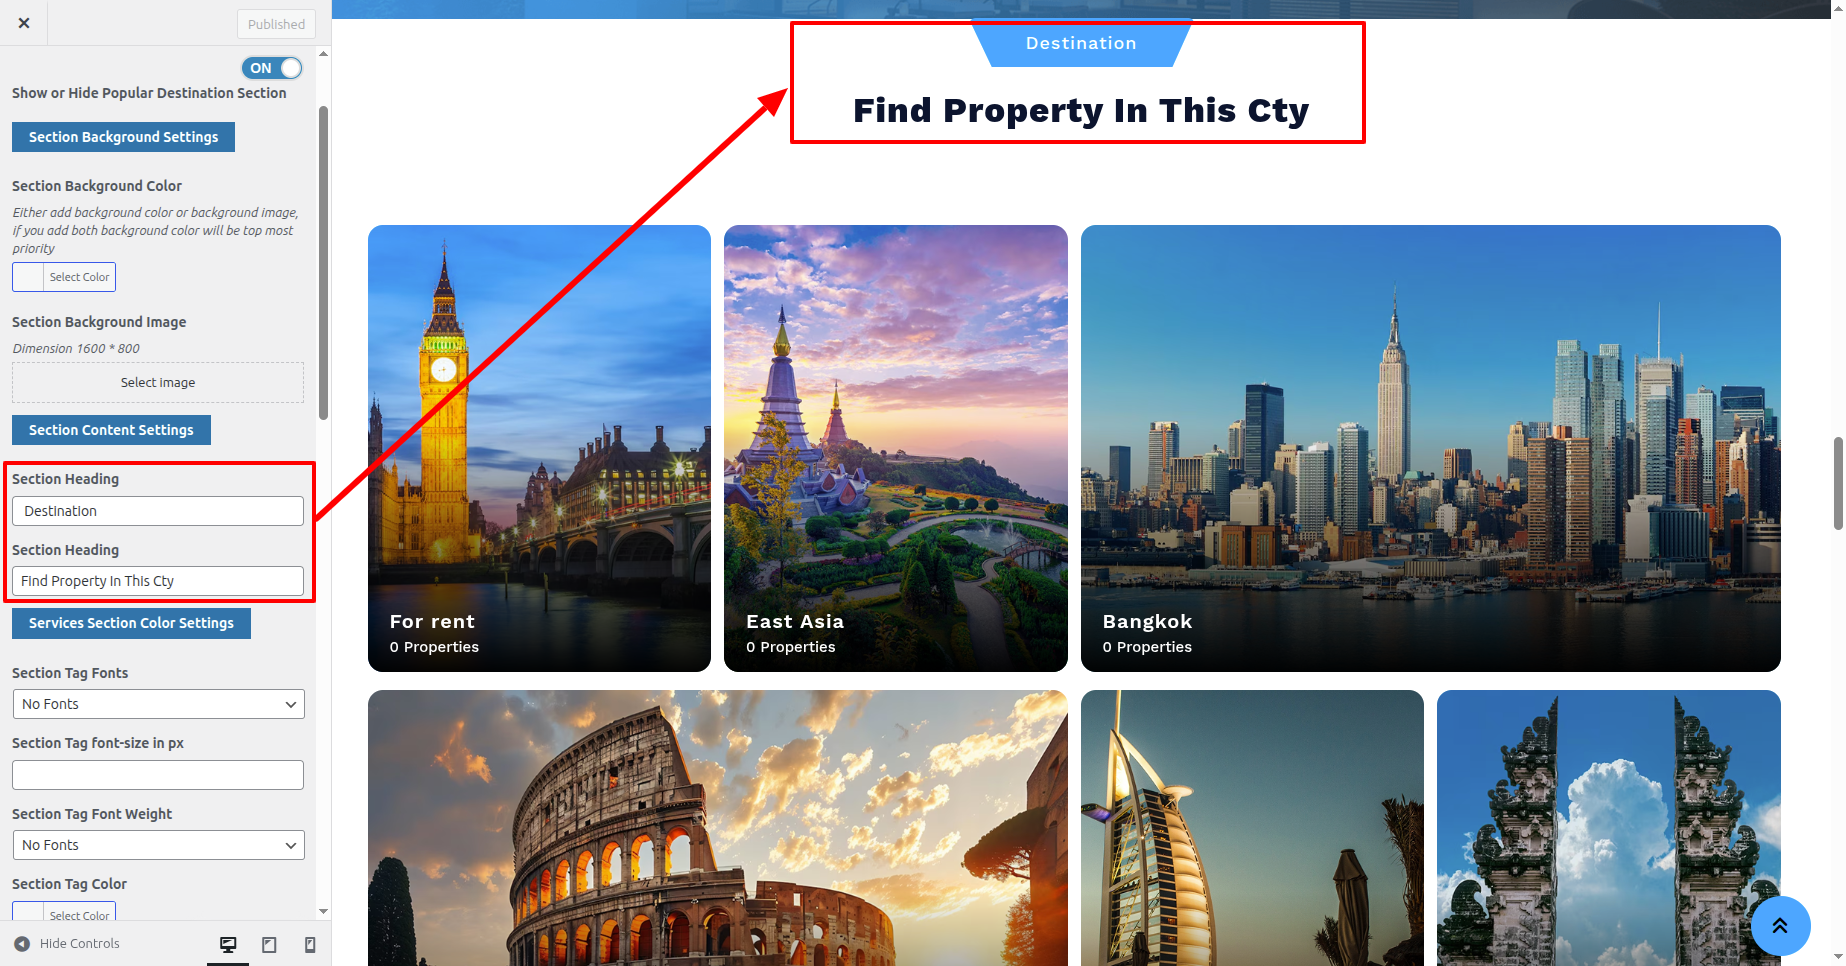Screen dimensions: 1846x966
Task: Open Section Content Settings tab
Action: (x=111, y=430)
